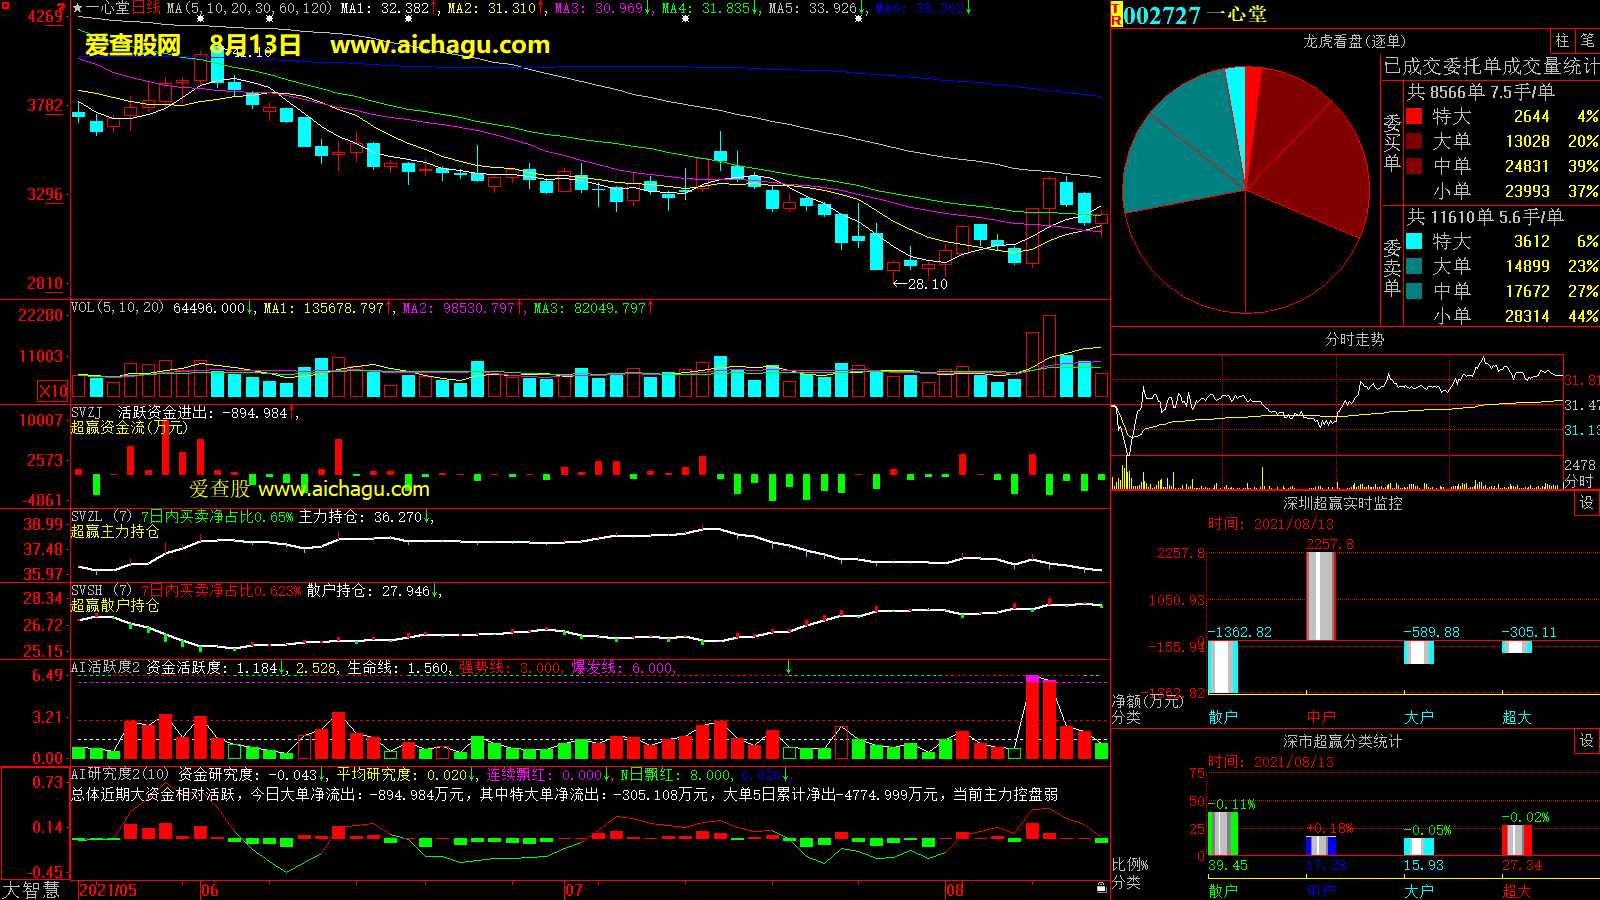Click the star icon before 一心堂 chart title

pos(78,8)
